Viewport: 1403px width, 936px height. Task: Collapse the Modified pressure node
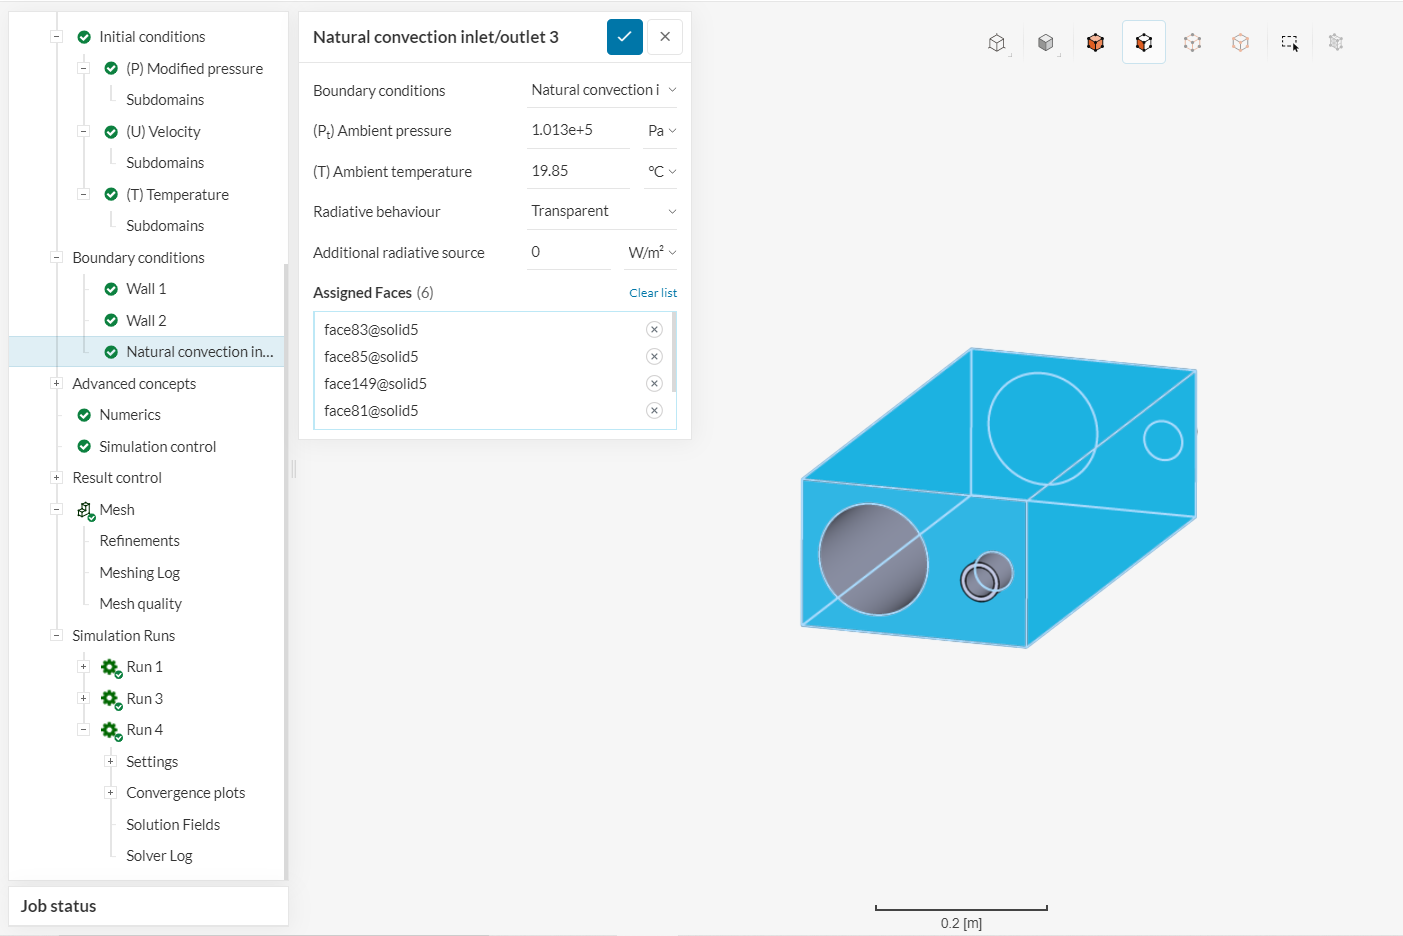click(84, 69)
